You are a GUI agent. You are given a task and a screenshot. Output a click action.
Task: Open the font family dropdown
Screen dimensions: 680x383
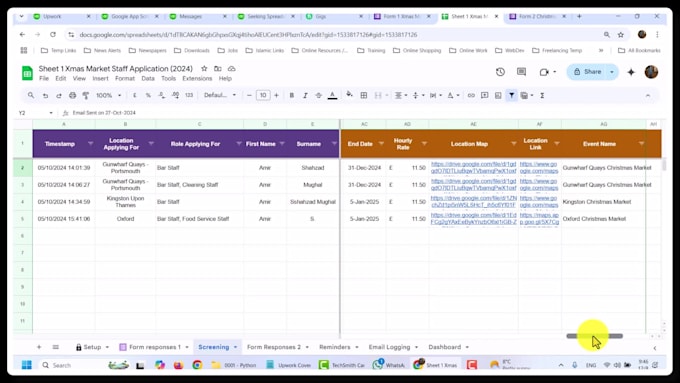coord(220,95)
